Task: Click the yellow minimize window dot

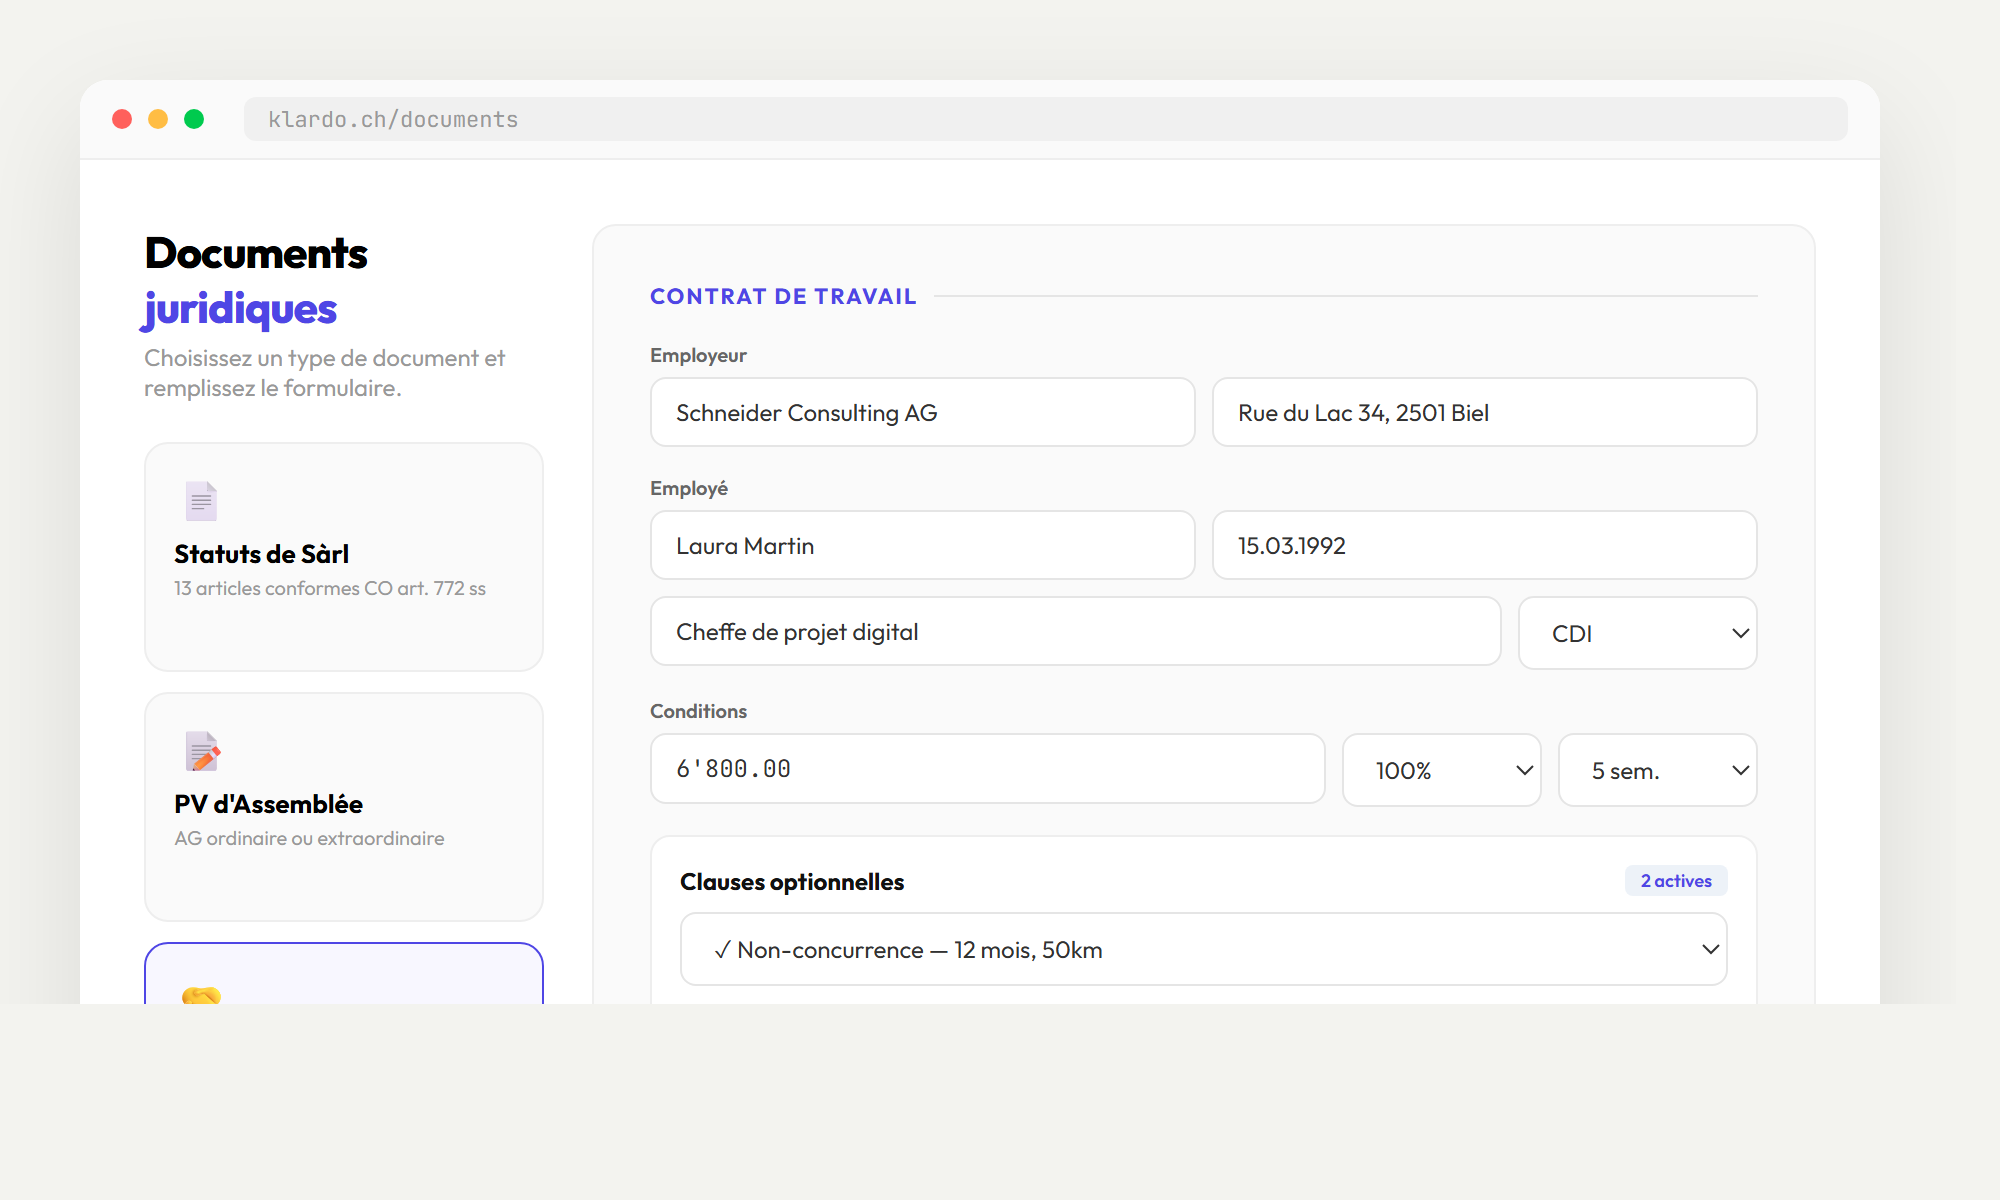Action: 158,119
